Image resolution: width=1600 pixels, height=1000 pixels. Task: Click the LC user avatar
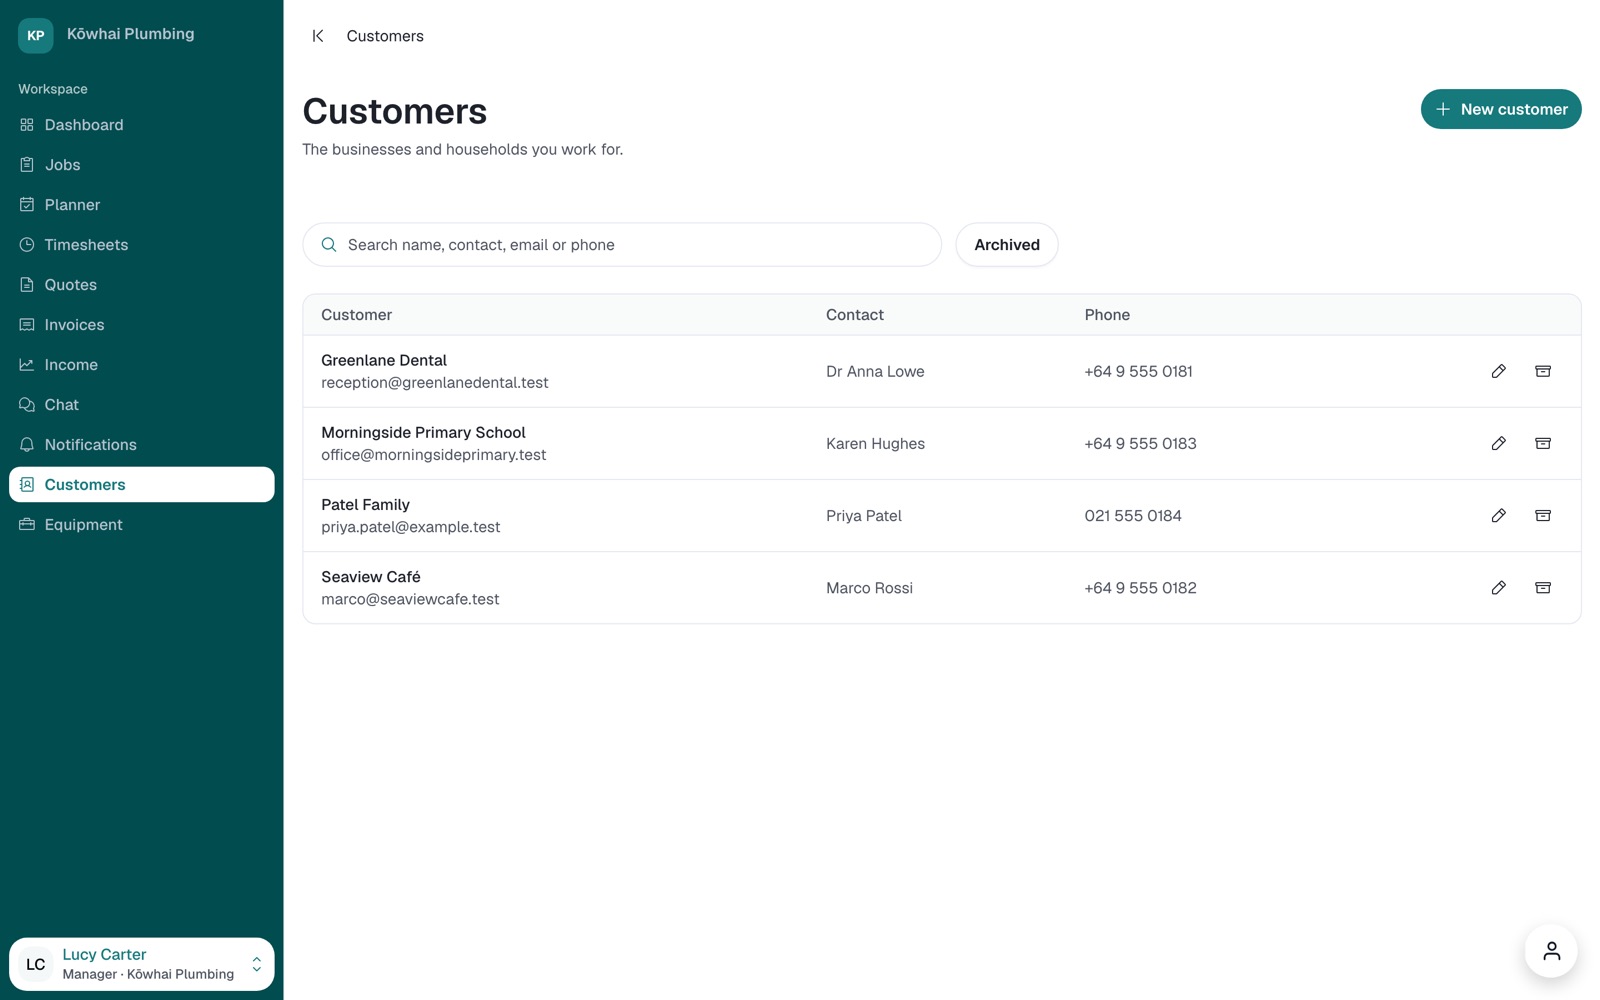pos(36,964)
